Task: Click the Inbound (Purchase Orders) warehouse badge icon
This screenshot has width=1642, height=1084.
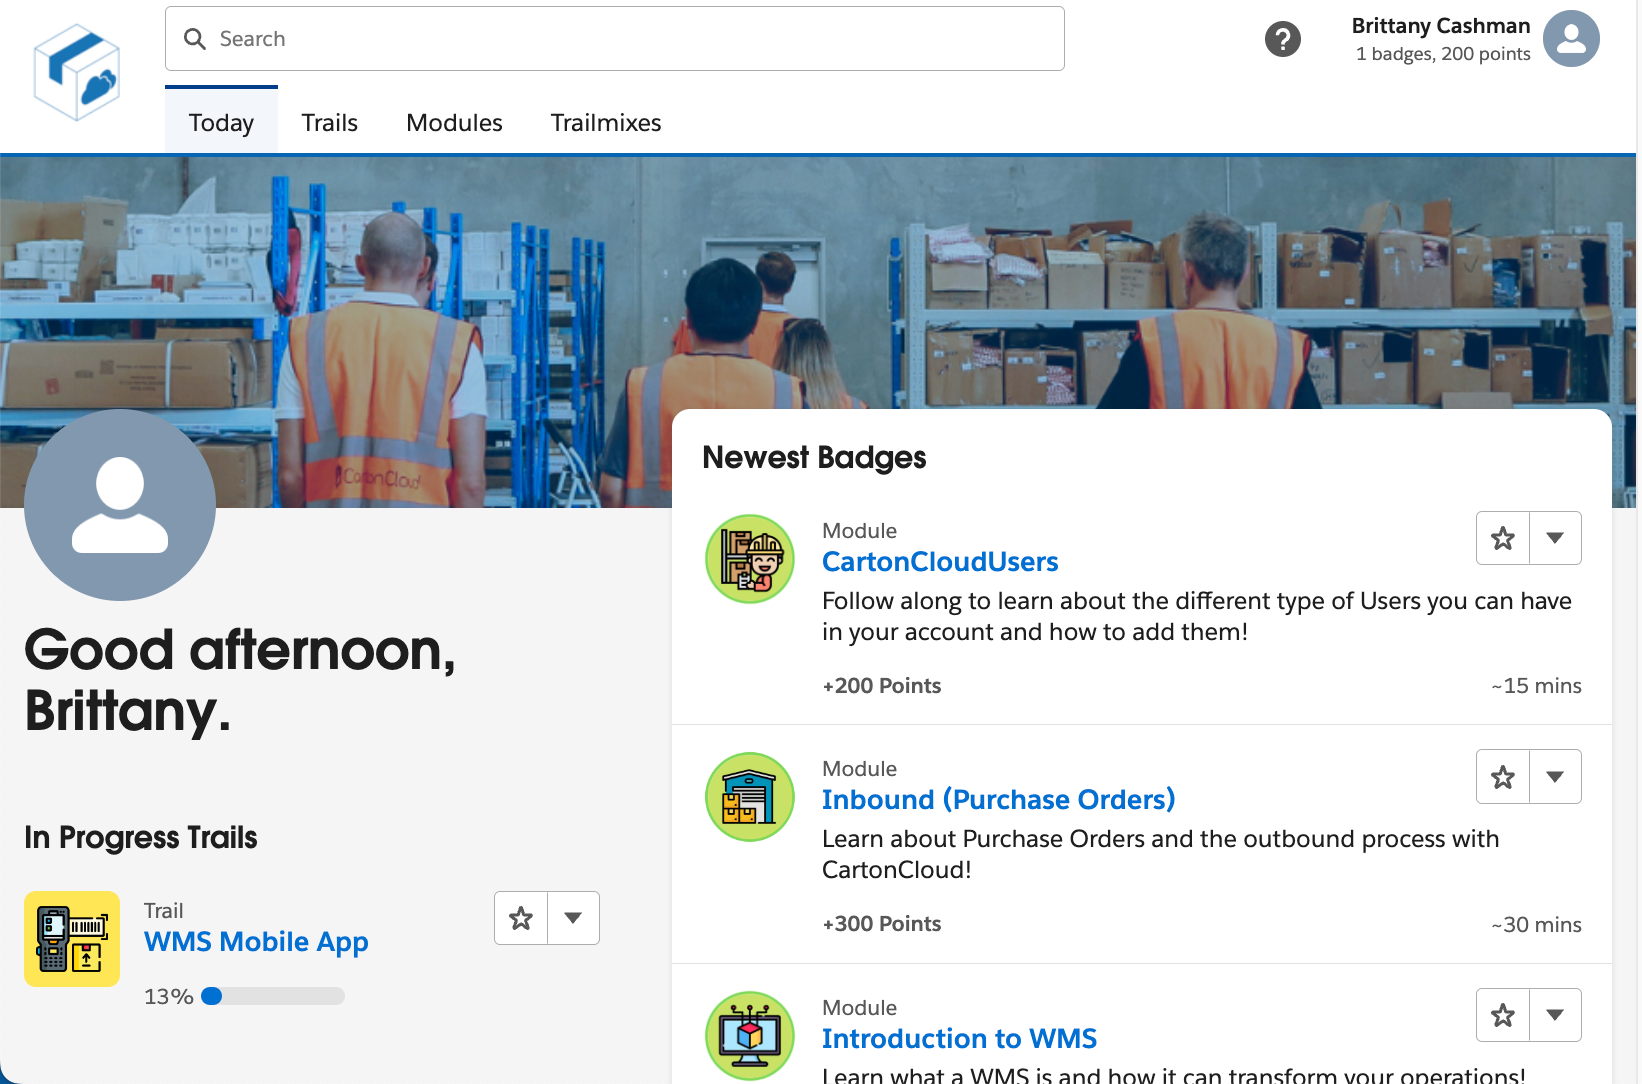Action: click(x=749, y=796)
